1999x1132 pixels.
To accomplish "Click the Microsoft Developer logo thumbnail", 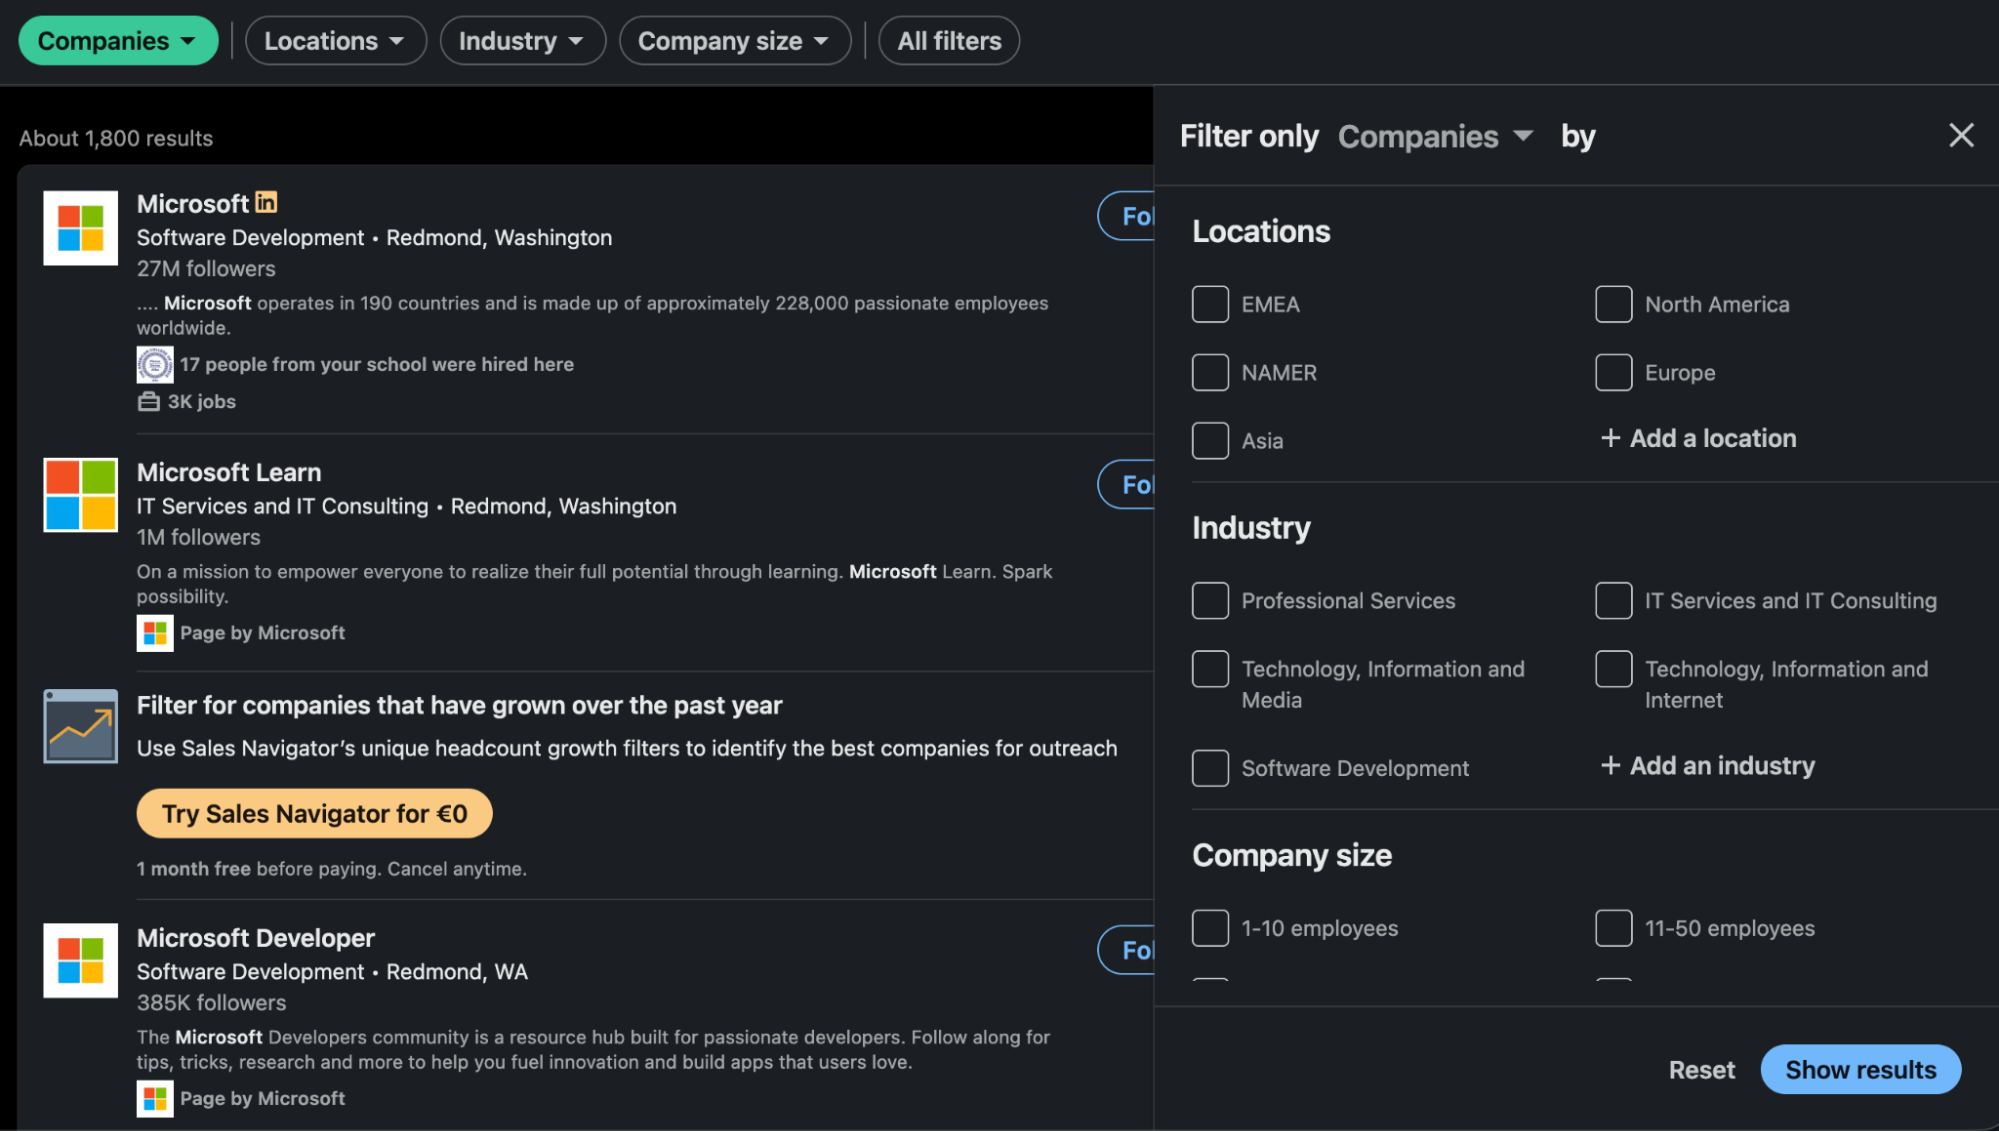I will [80, 960].
